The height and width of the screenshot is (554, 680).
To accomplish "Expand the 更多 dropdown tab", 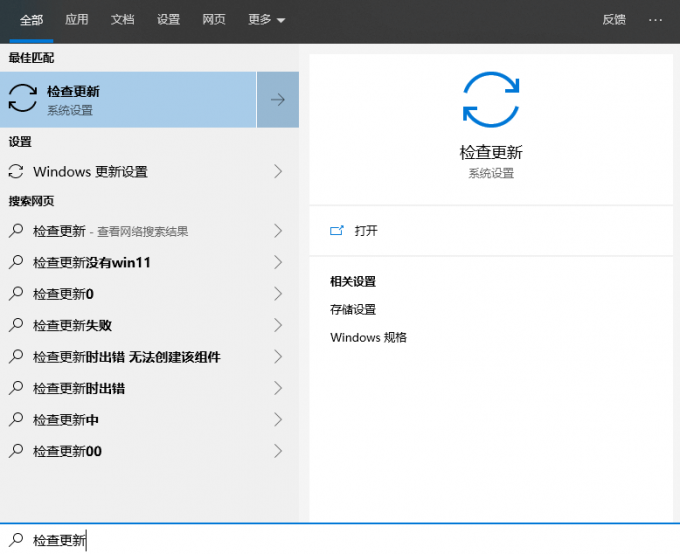I will (266, 20).
